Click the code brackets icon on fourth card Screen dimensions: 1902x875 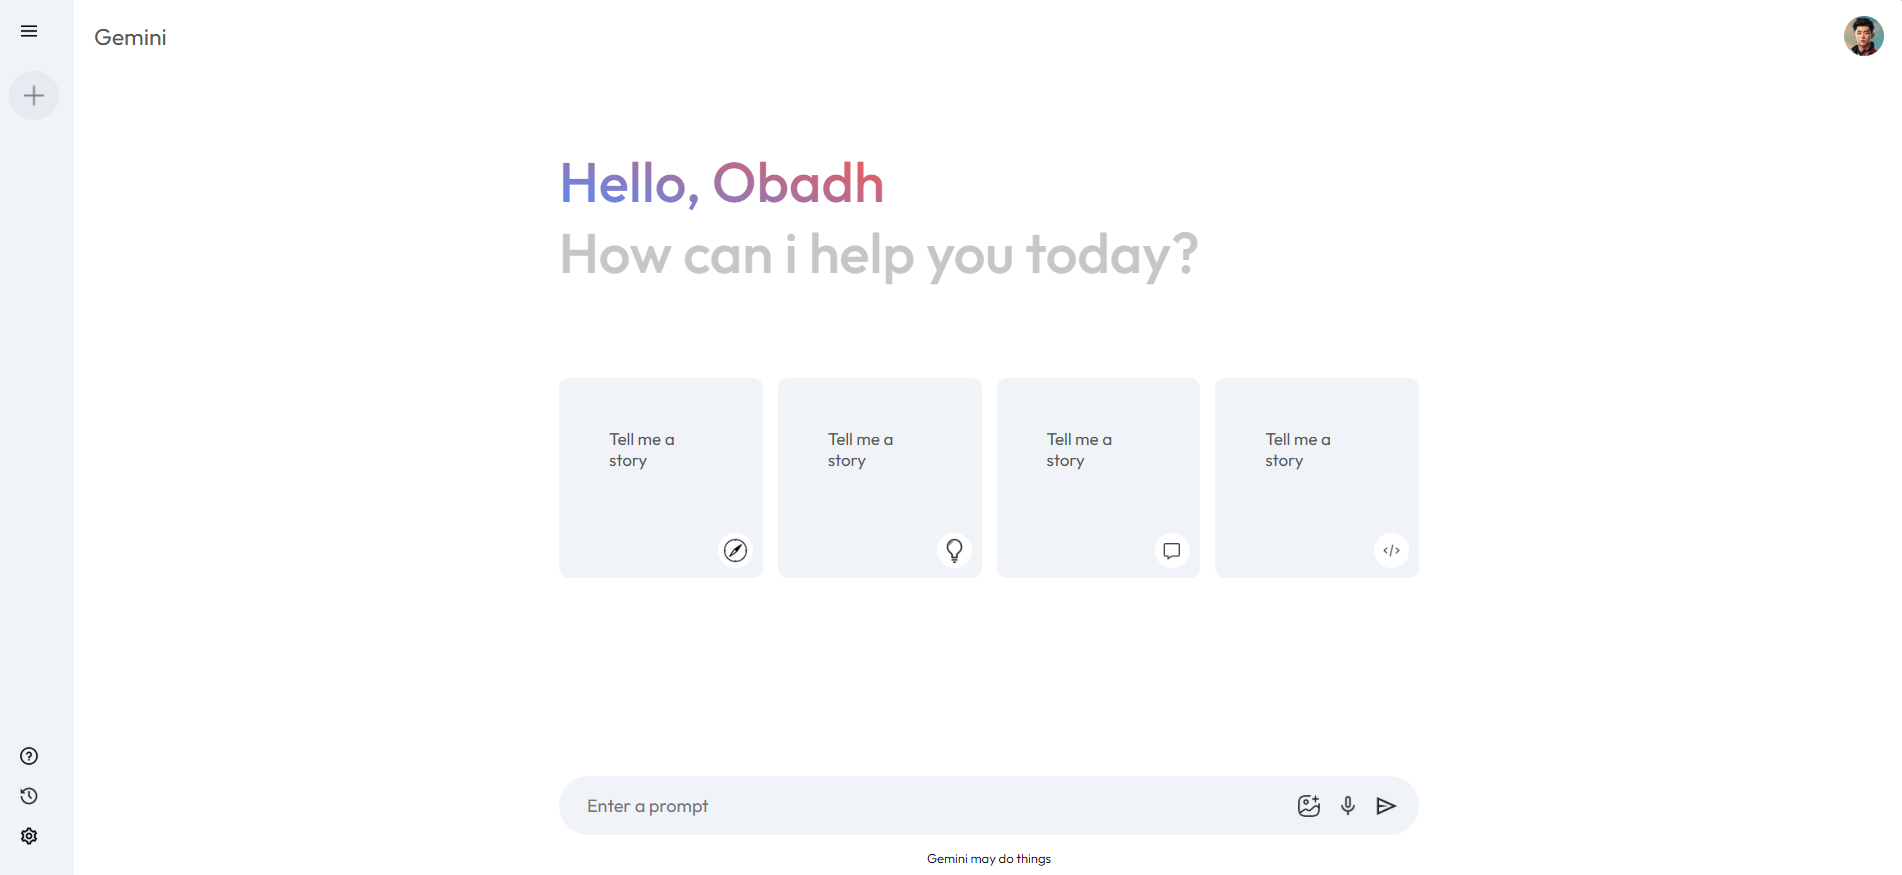pyautogui.click(x=1391, y=550)
